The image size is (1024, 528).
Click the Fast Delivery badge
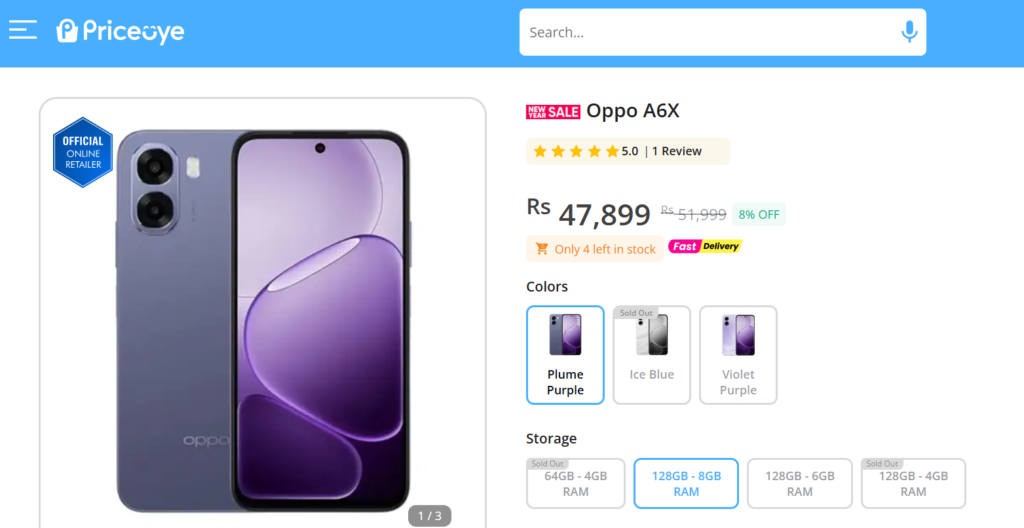pos(705,247)
